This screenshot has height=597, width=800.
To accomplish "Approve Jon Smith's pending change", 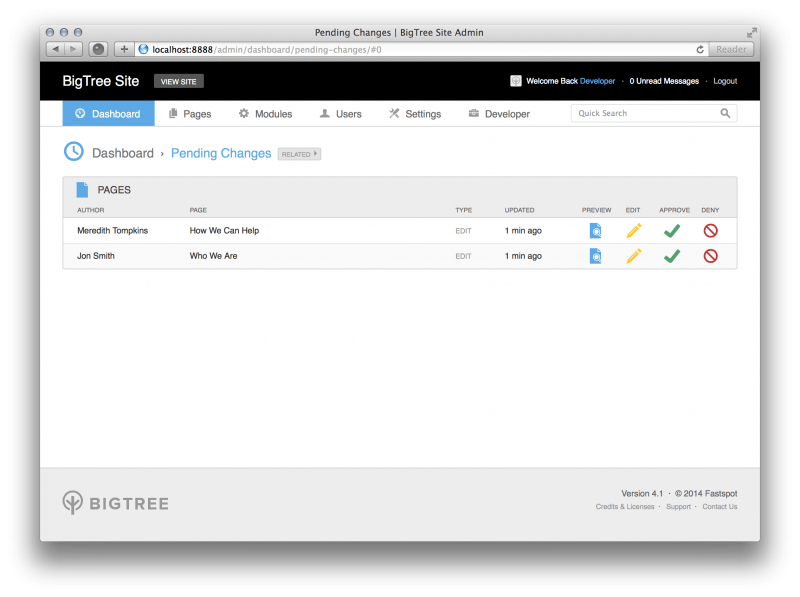I will (672, 256).
